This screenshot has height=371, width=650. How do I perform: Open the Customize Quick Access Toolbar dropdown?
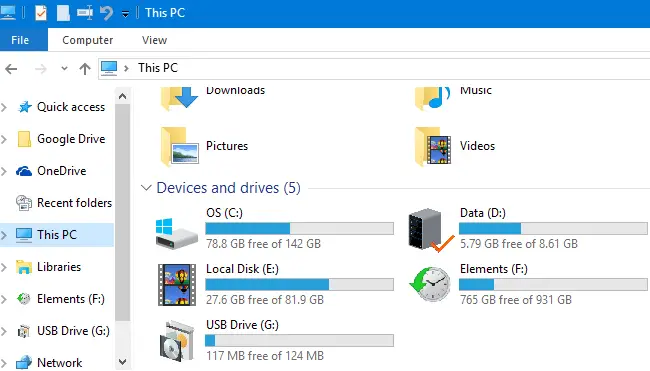125,15
